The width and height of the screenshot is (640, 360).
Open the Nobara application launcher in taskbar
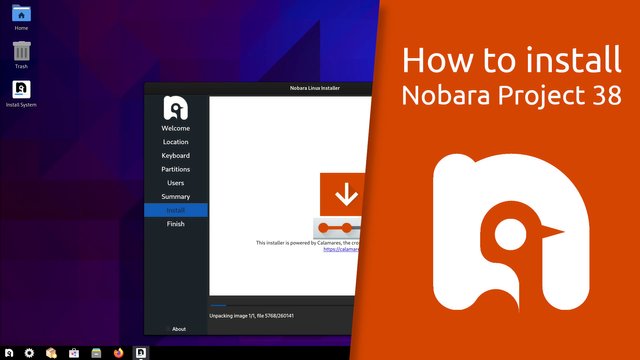tap(9, 353)
